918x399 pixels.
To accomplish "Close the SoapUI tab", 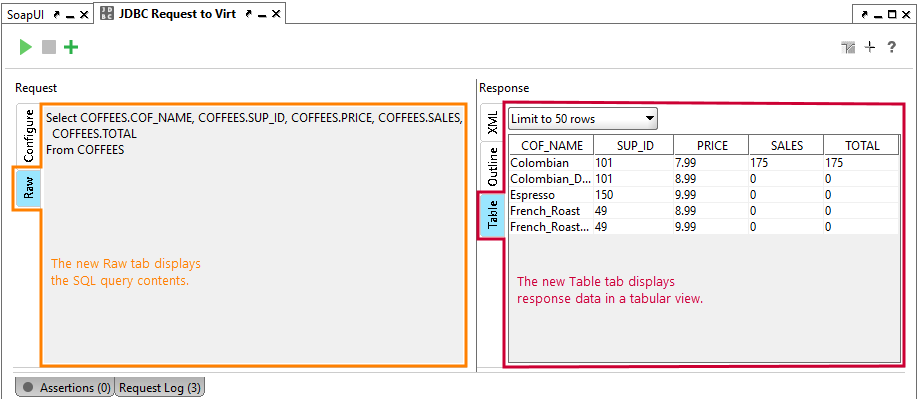I will (x=84, y=15).
